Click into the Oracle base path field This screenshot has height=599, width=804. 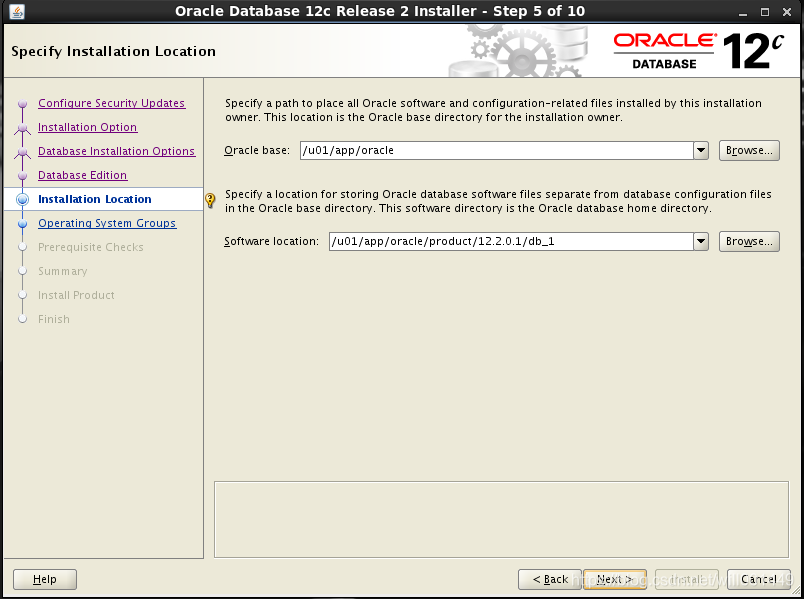pos(496,150)
